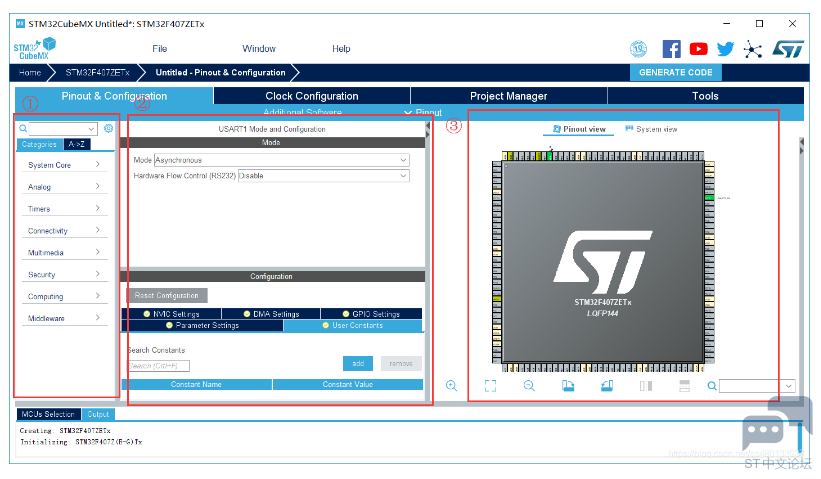Click the fit-to-screen frame icon
This screenshot has width=821, height=479.
(490, 385)
